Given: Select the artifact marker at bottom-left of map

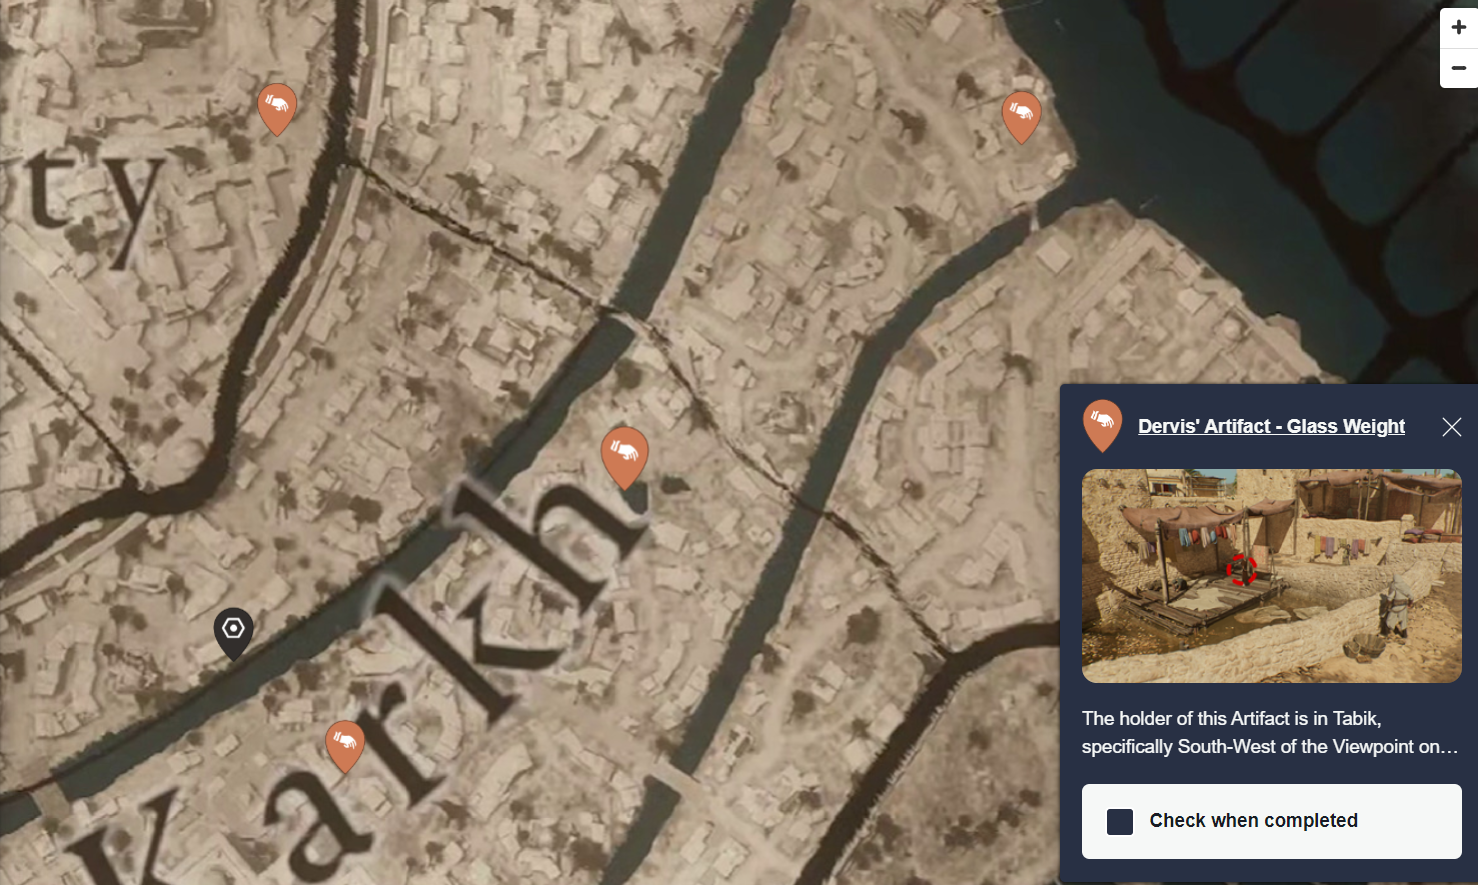Looking at the screenshot, I should tap(345, 744).
